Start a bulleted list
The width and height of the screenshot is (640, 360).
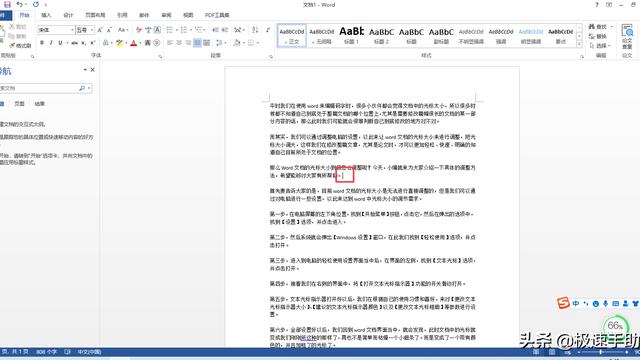(x=169, y=30)
